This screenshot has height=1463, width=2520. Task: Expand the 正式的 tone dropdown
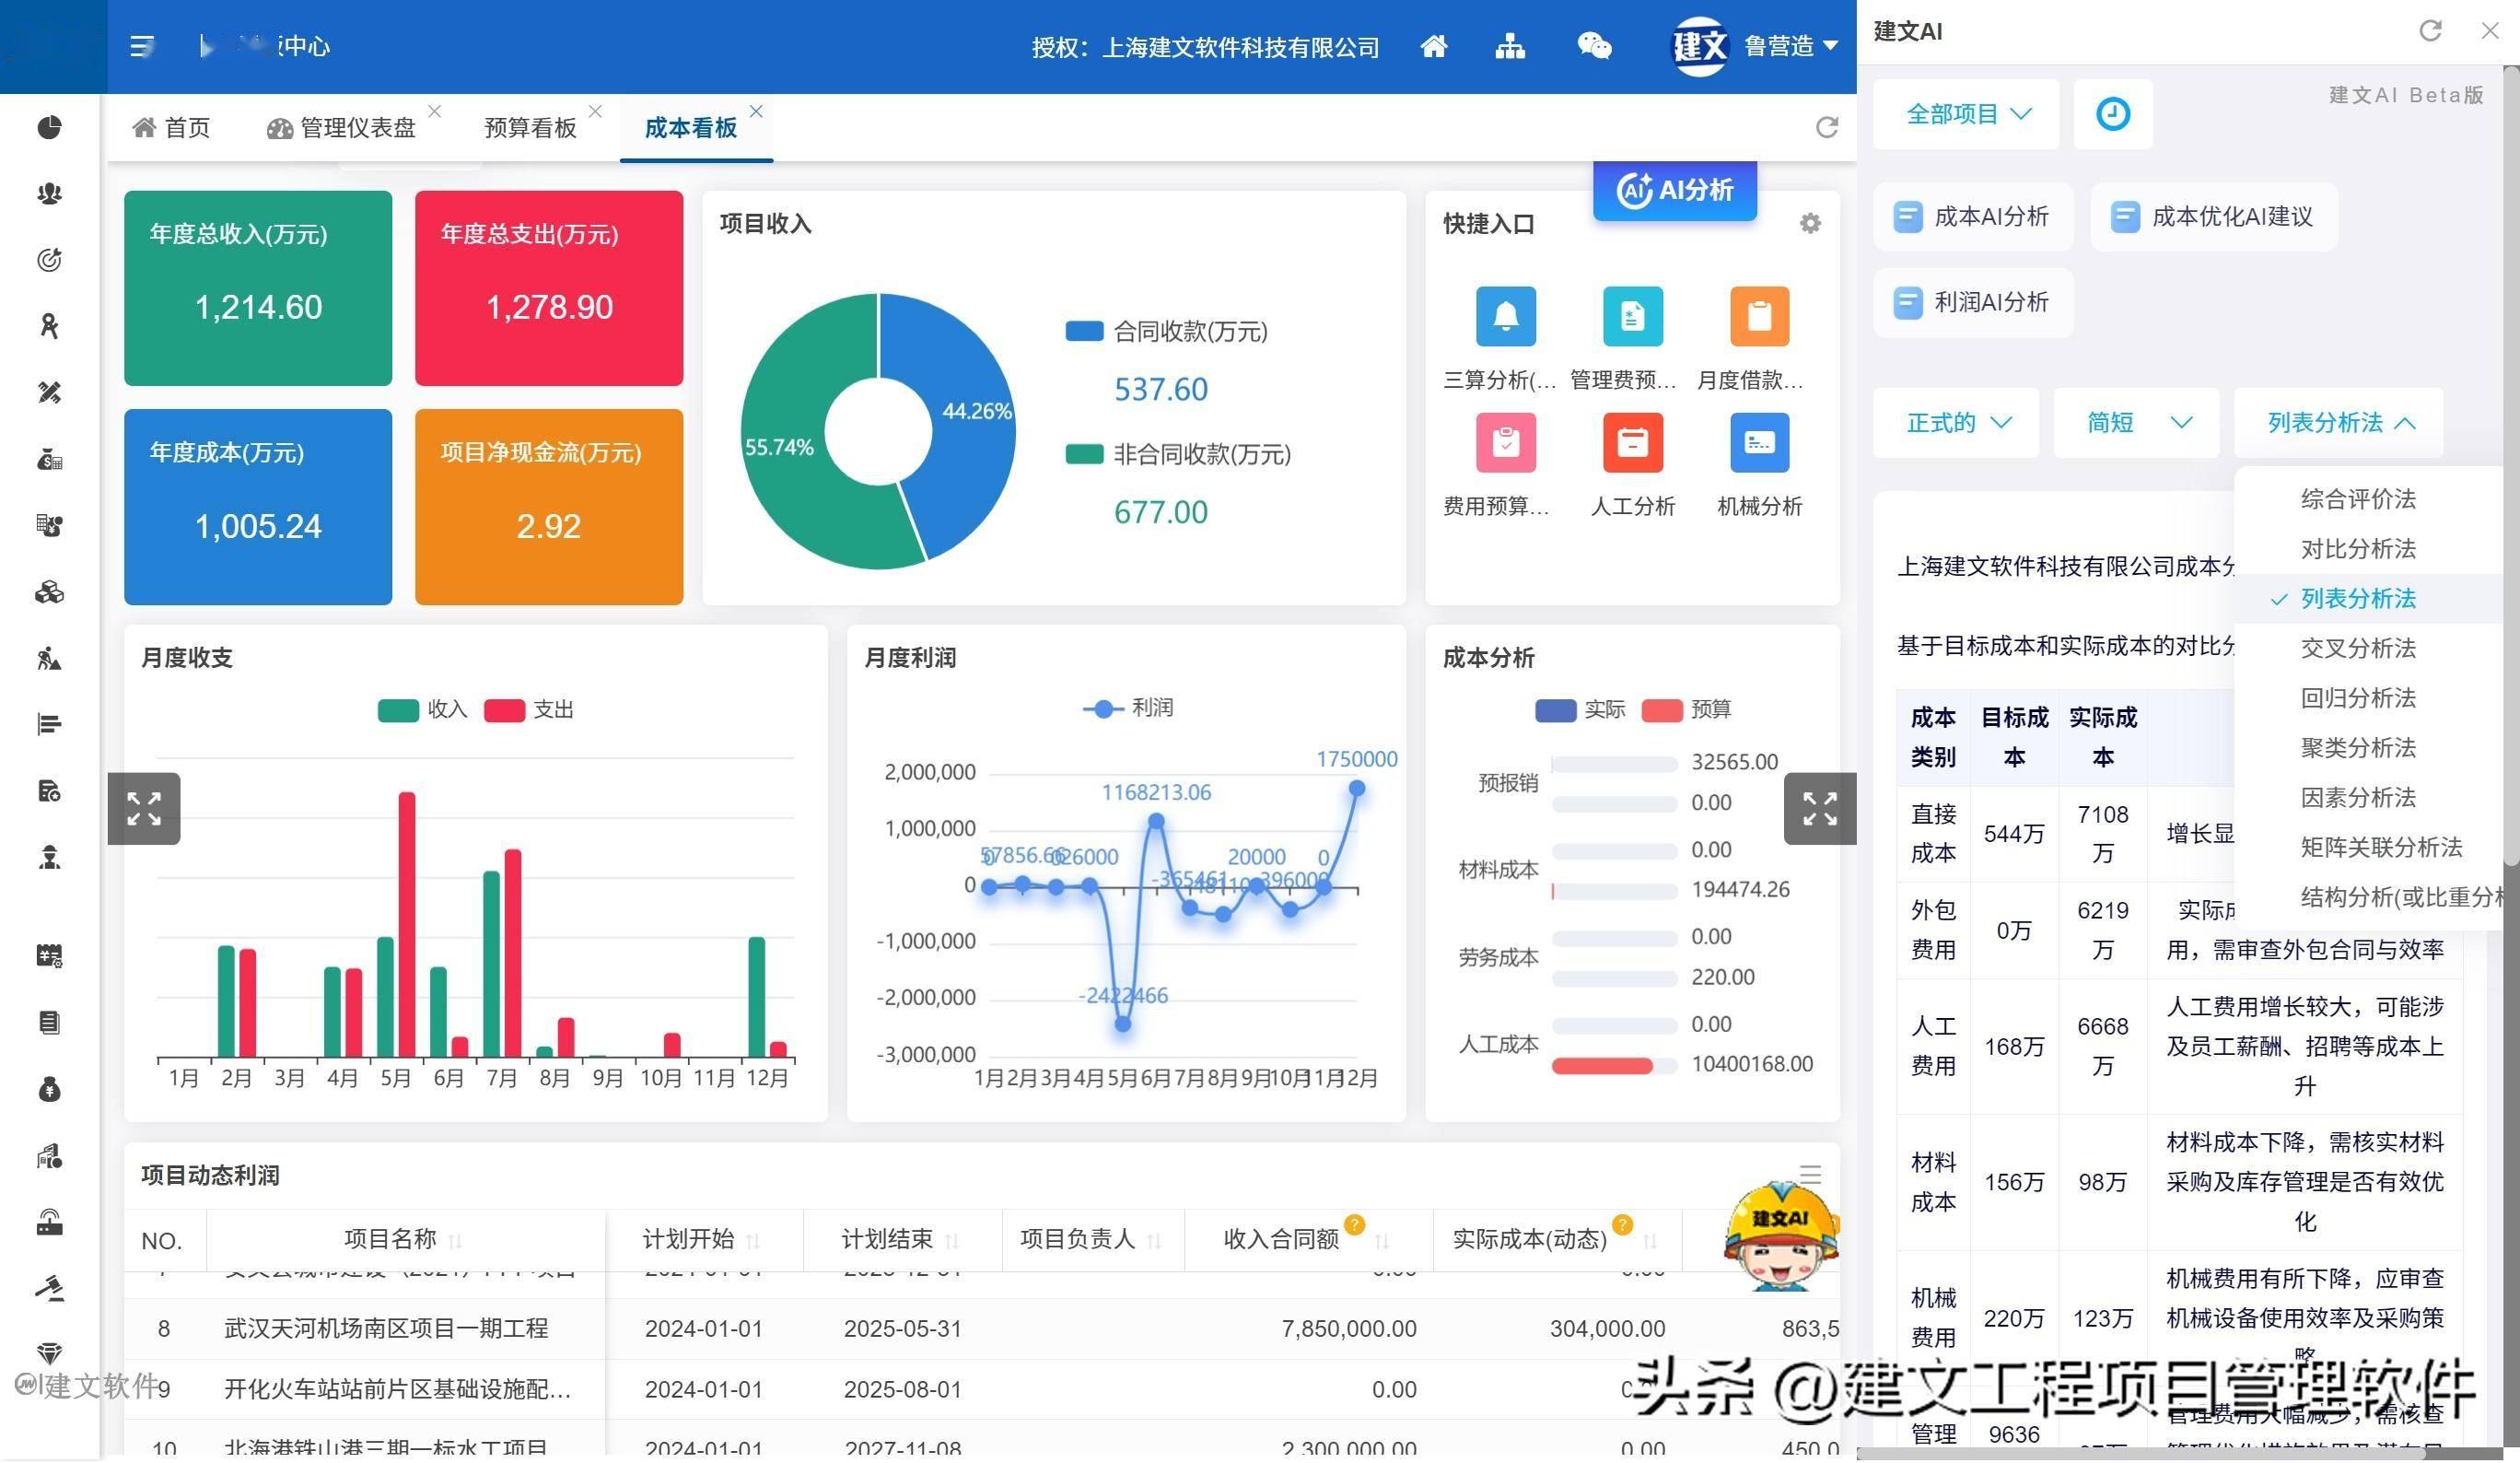click(x=1956, y=423)
